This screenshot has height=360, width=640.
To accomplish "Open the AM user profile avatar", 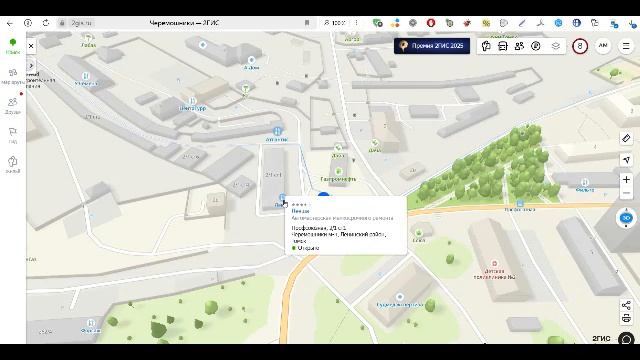I will (x=603, y=46).
